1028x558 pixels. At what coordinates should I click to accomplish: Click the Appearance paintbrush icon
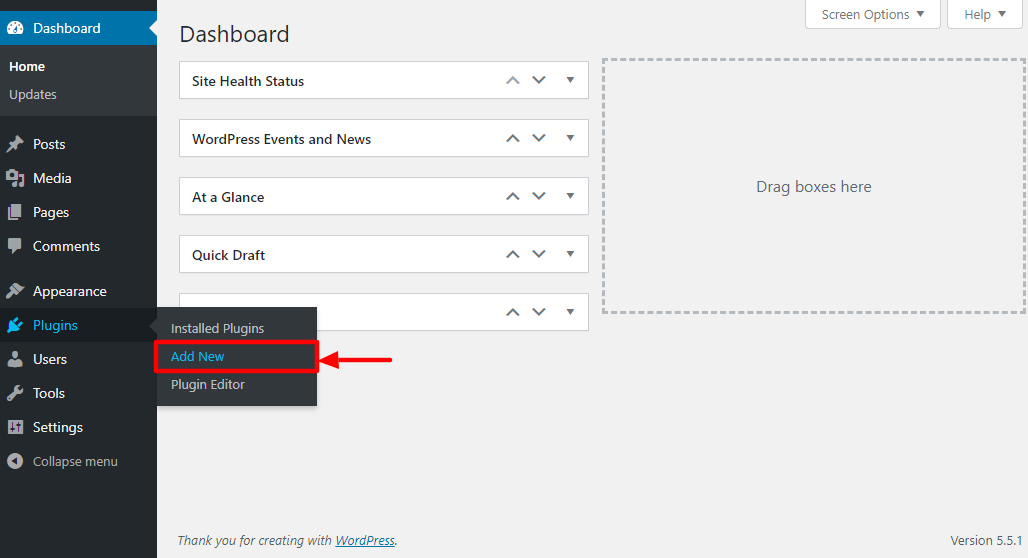15,291
